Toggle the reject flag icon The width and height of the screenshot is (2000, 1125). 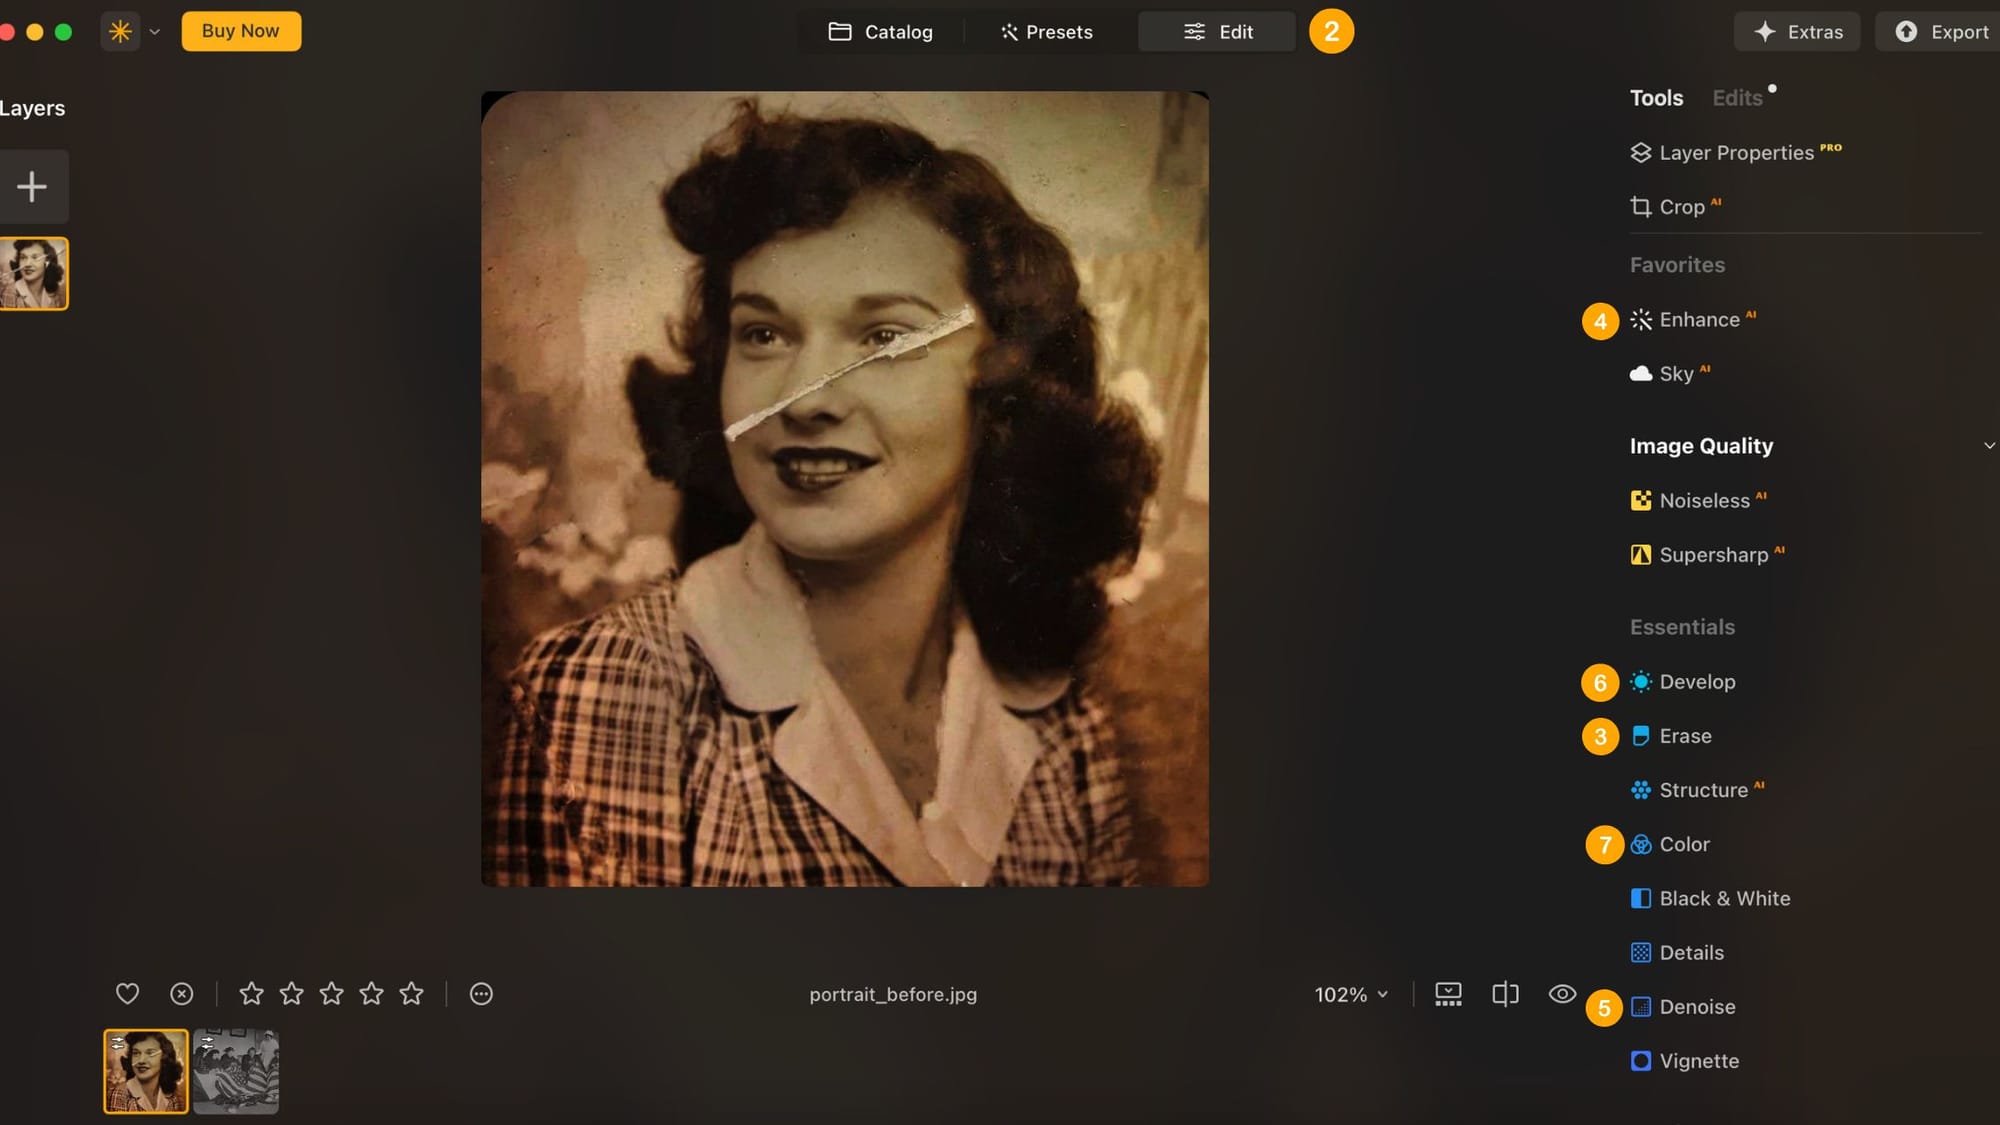coord(181,994)
